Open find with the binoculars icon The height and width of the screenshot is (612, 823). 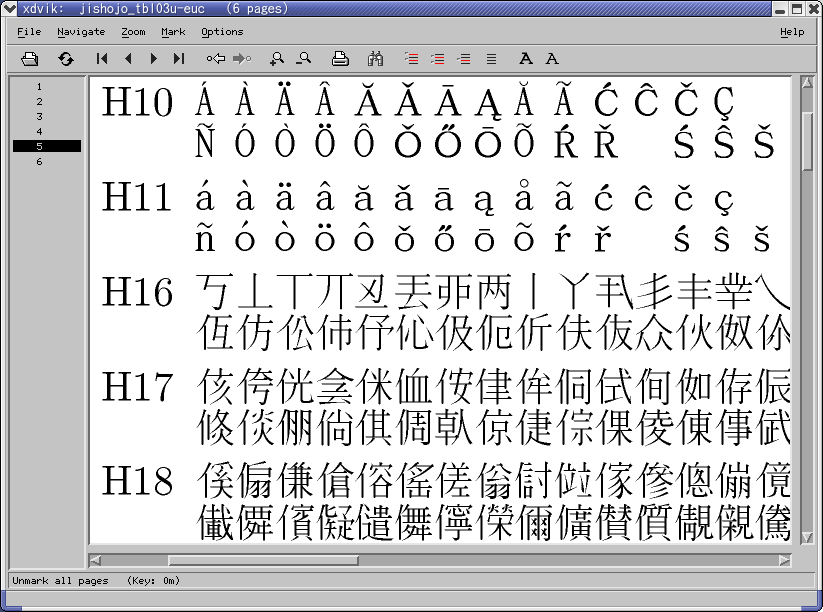pos(375,59)
